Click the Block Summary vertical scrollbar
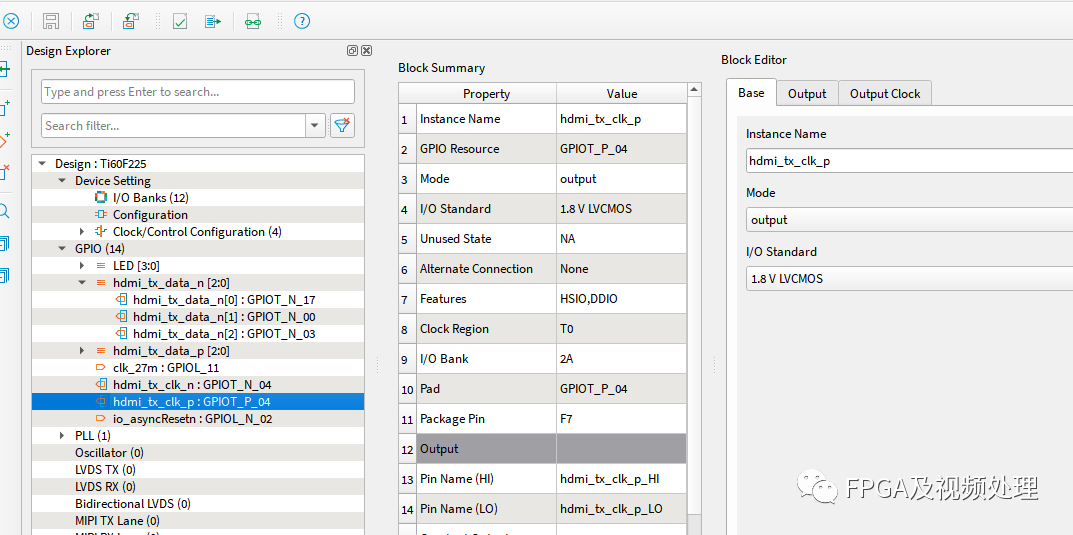This screenshot has height=535, width=1073. pyautogui.click(x=694, y=300)
